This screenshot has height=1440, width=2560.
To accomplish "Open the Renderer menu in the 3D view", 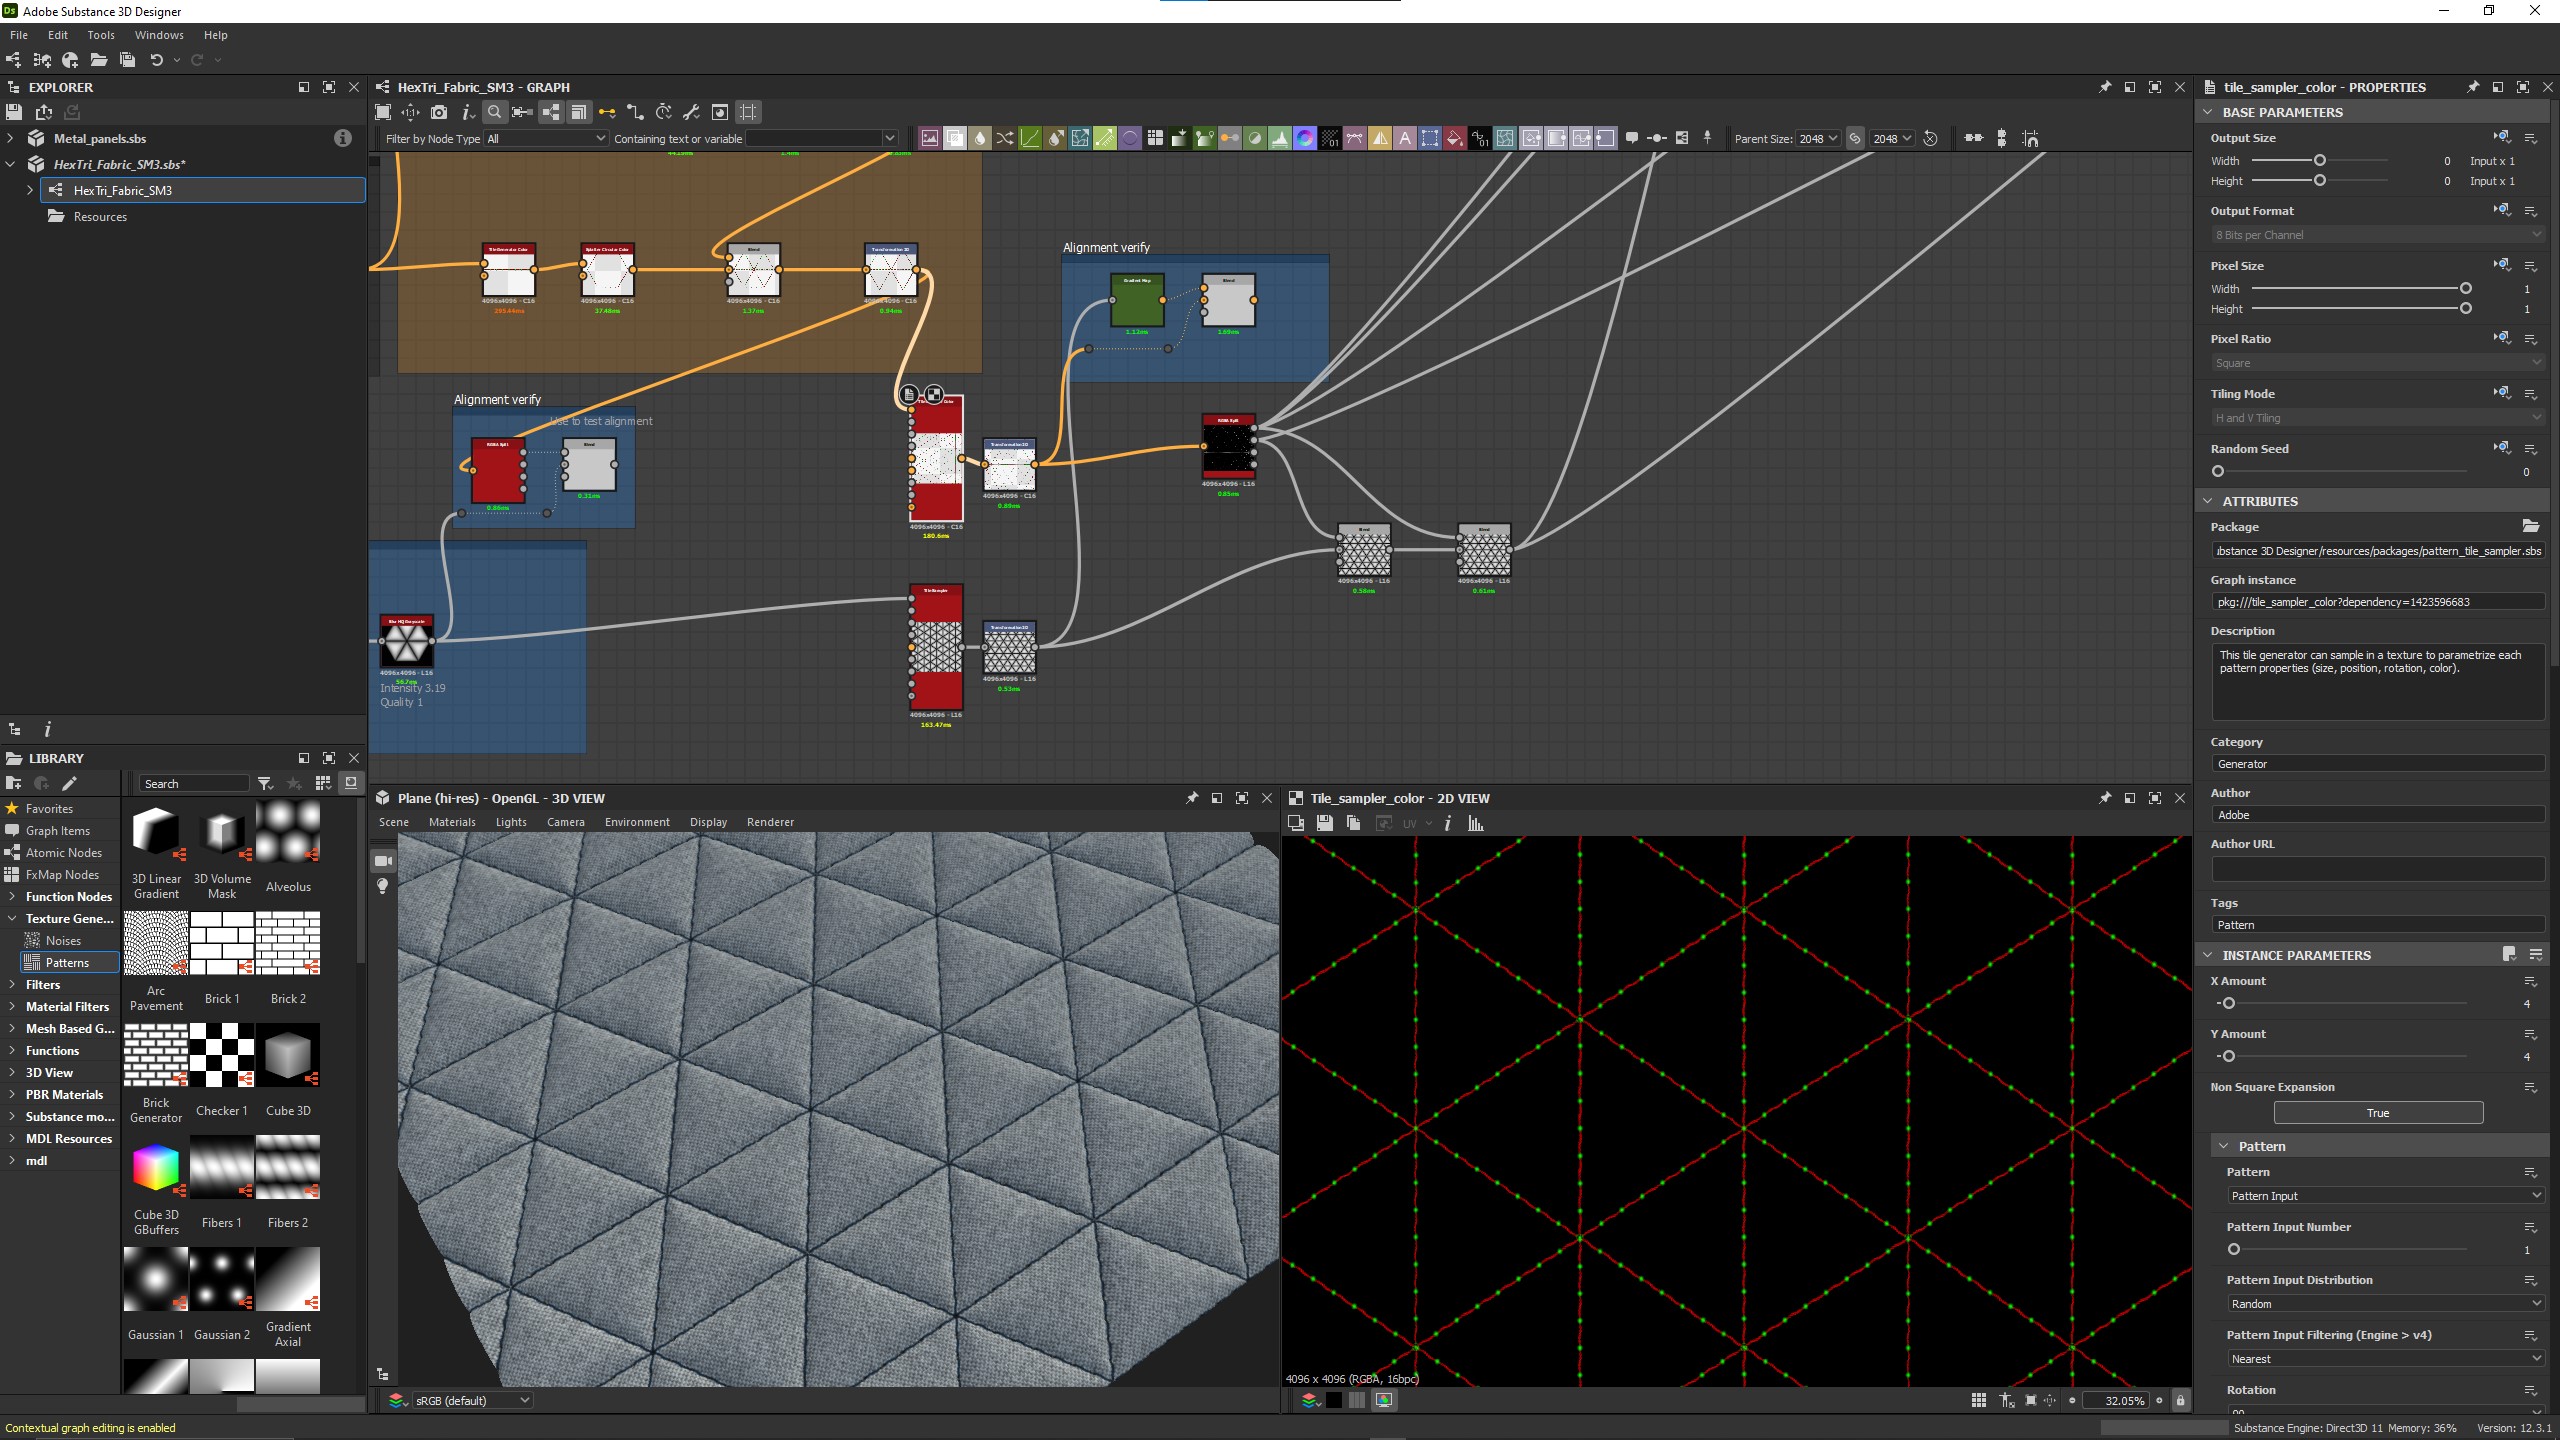I will click(x=770, y=821).
